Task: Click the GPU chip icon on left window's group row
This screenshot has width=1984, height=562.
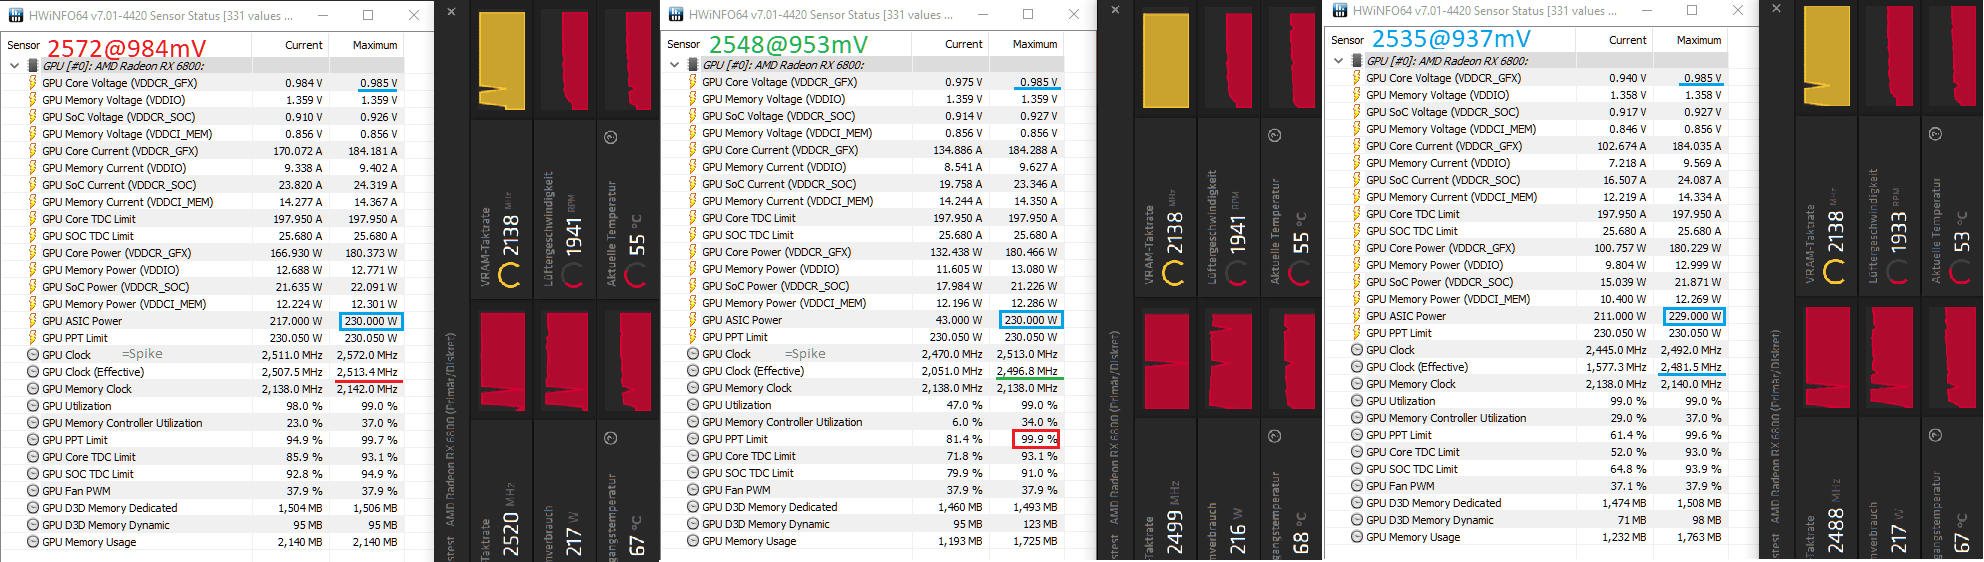Action: click(x=34, y=66)
